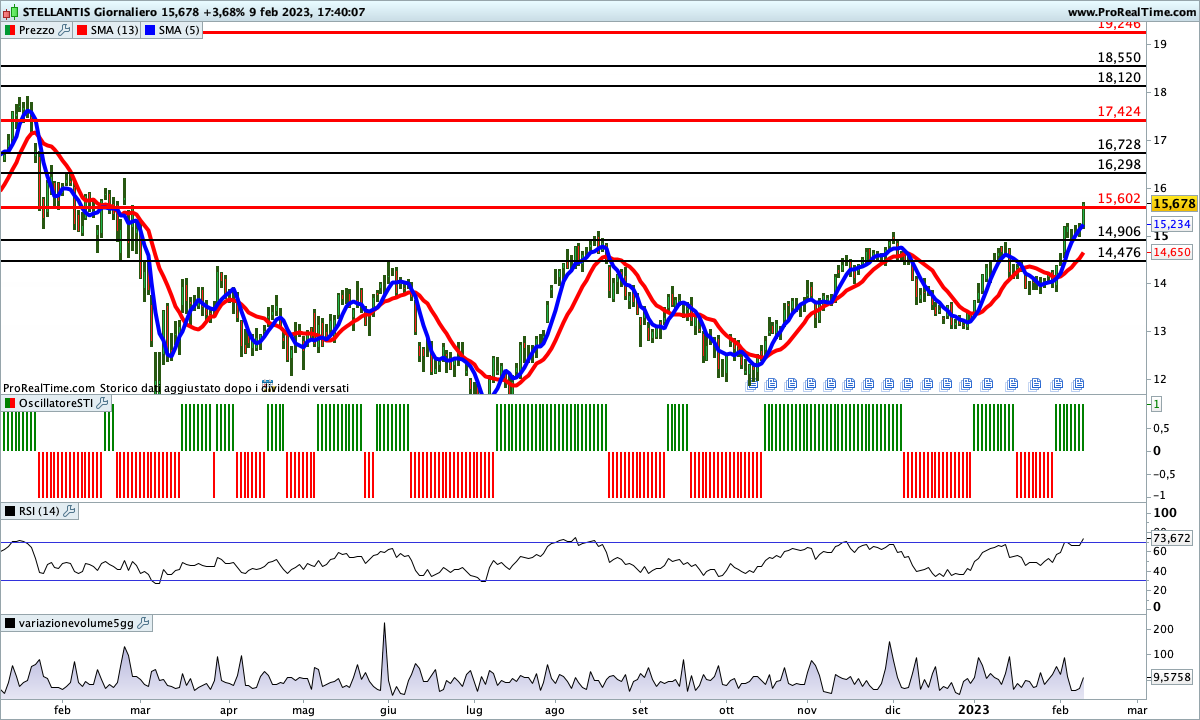This screenshot has width=1200, height=720.
Task: Click the Storico dati aggiustato dividendi note
Action: (x=224, y=387)
